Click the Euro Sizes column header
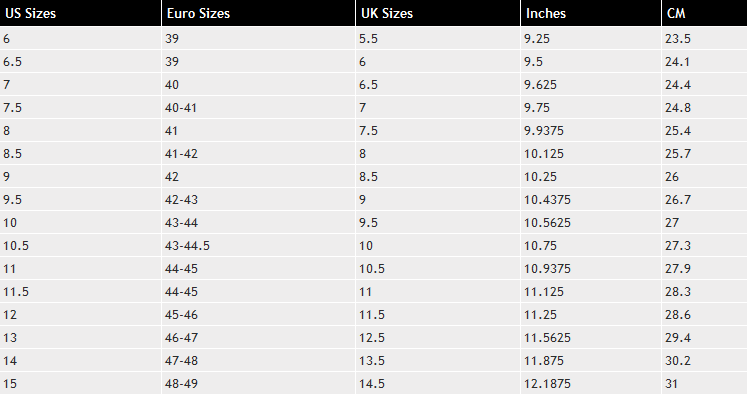 [x=258, y=13]
